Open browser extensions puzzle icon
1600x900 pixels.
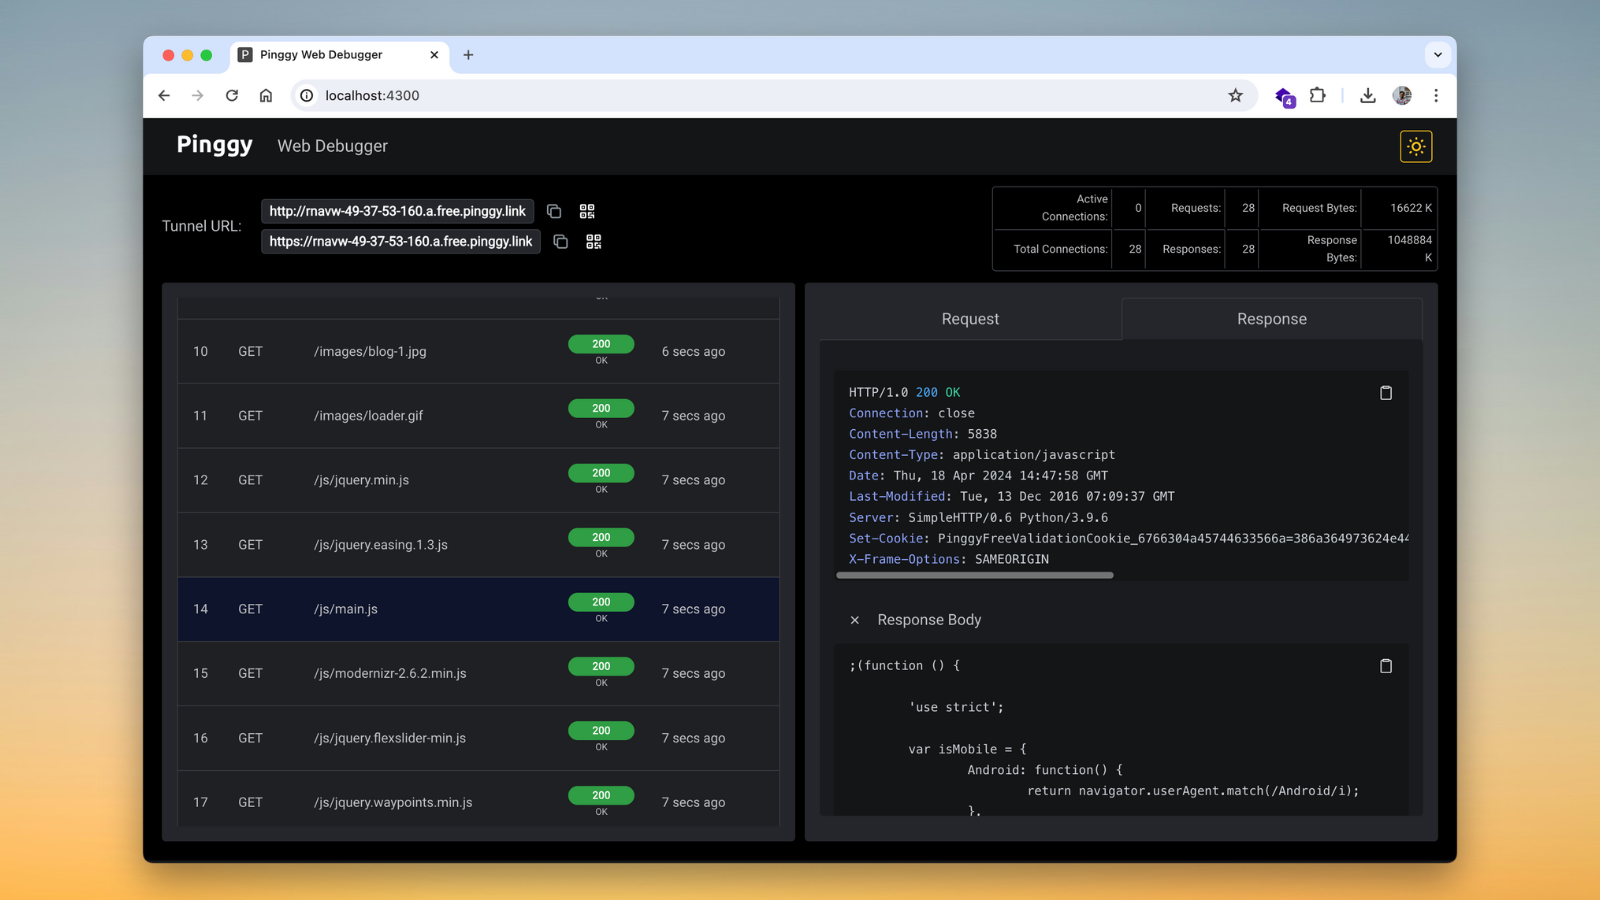point(1317,95)
